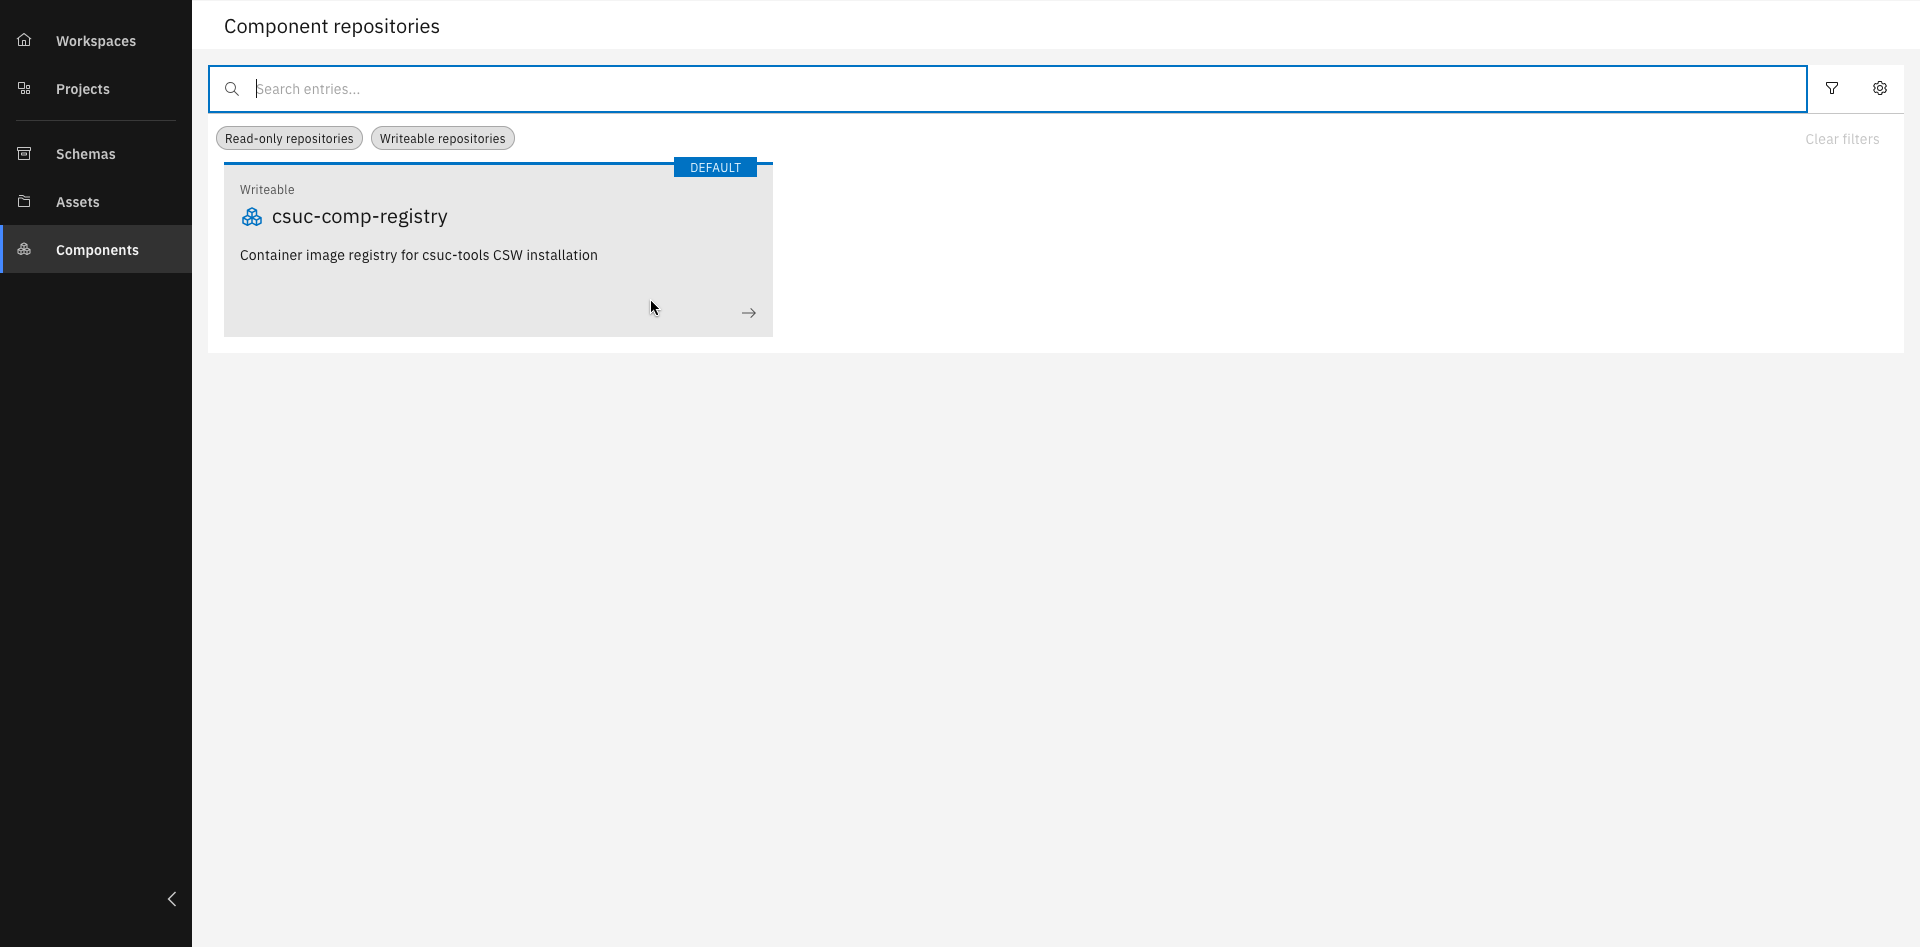Switch to the Components navigation entry
1920x947 pixels.
[x=97, y=249]
